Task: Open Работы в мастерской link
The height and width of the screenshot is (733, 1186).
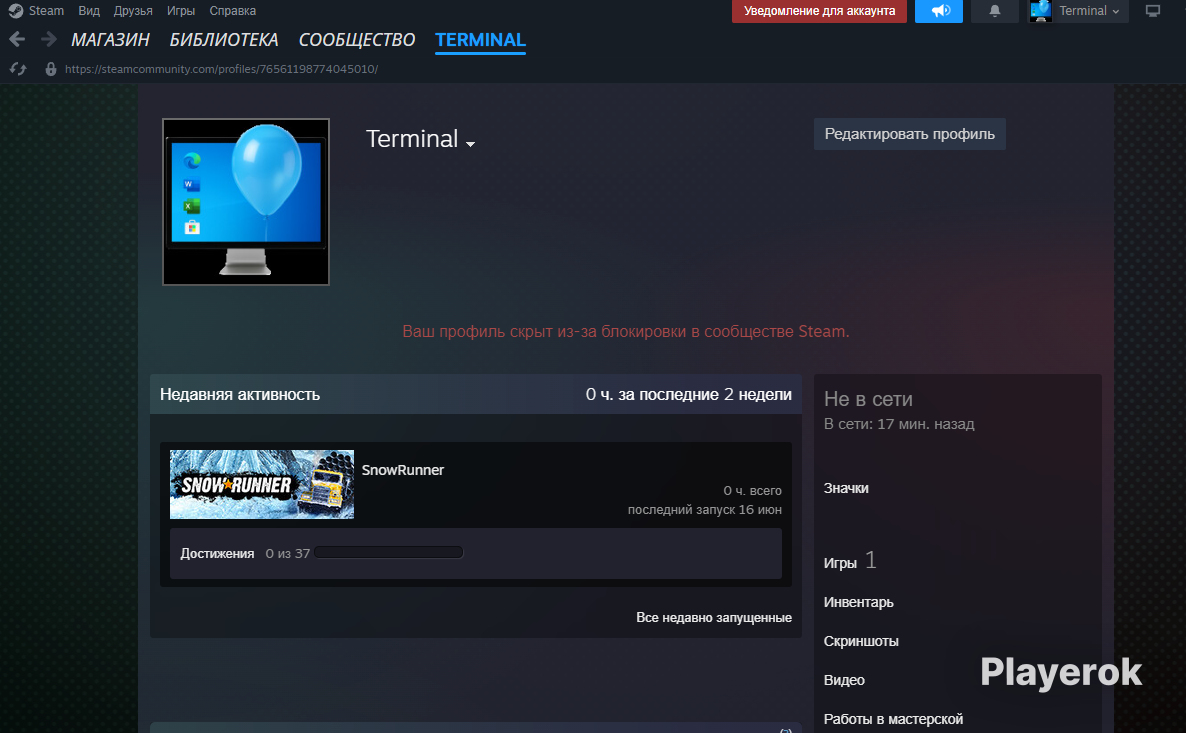Action: point(893,719)
